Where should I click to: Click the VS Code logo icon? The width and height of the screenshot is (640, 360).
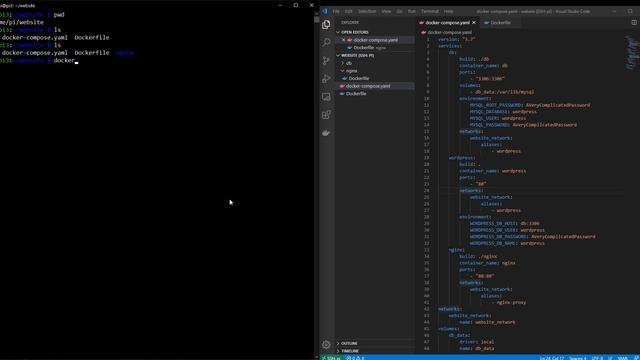point(325,11)
